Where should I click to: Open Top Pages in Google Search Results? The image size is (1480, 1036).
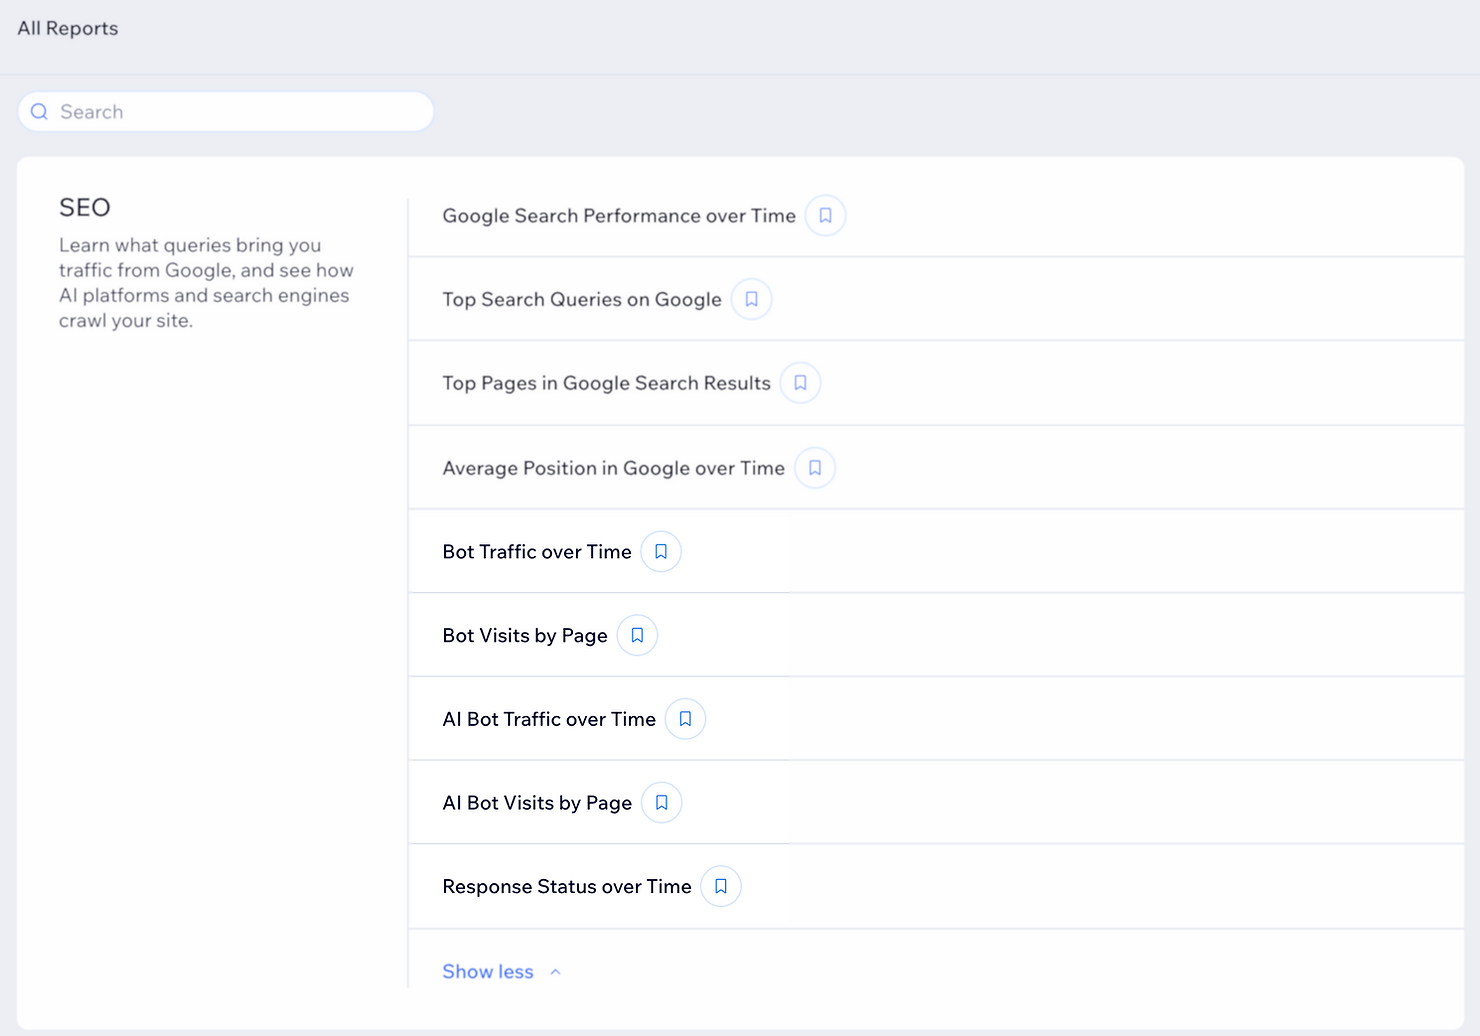point(606,383)
